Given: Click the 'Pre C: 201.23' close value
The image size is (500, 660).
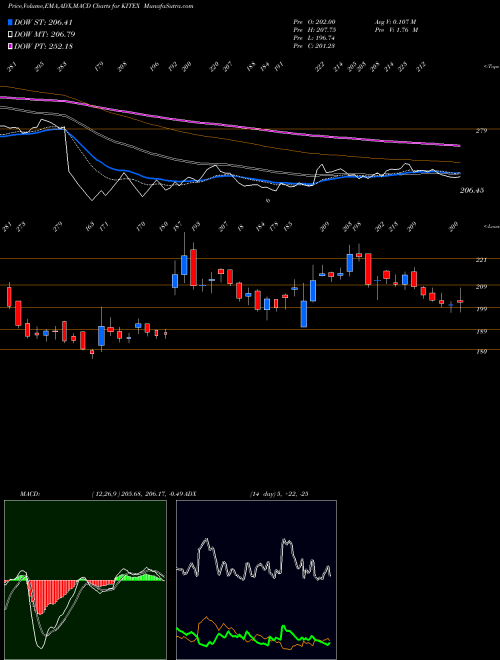Looking at the screenshot, I should (314, 46).
